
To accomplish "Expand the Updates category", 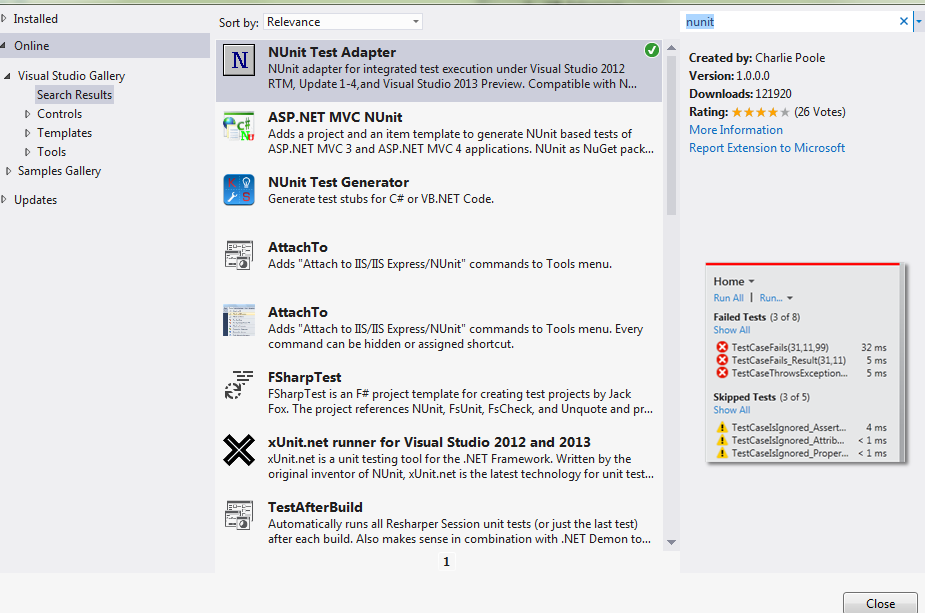I will click(4, 199).
